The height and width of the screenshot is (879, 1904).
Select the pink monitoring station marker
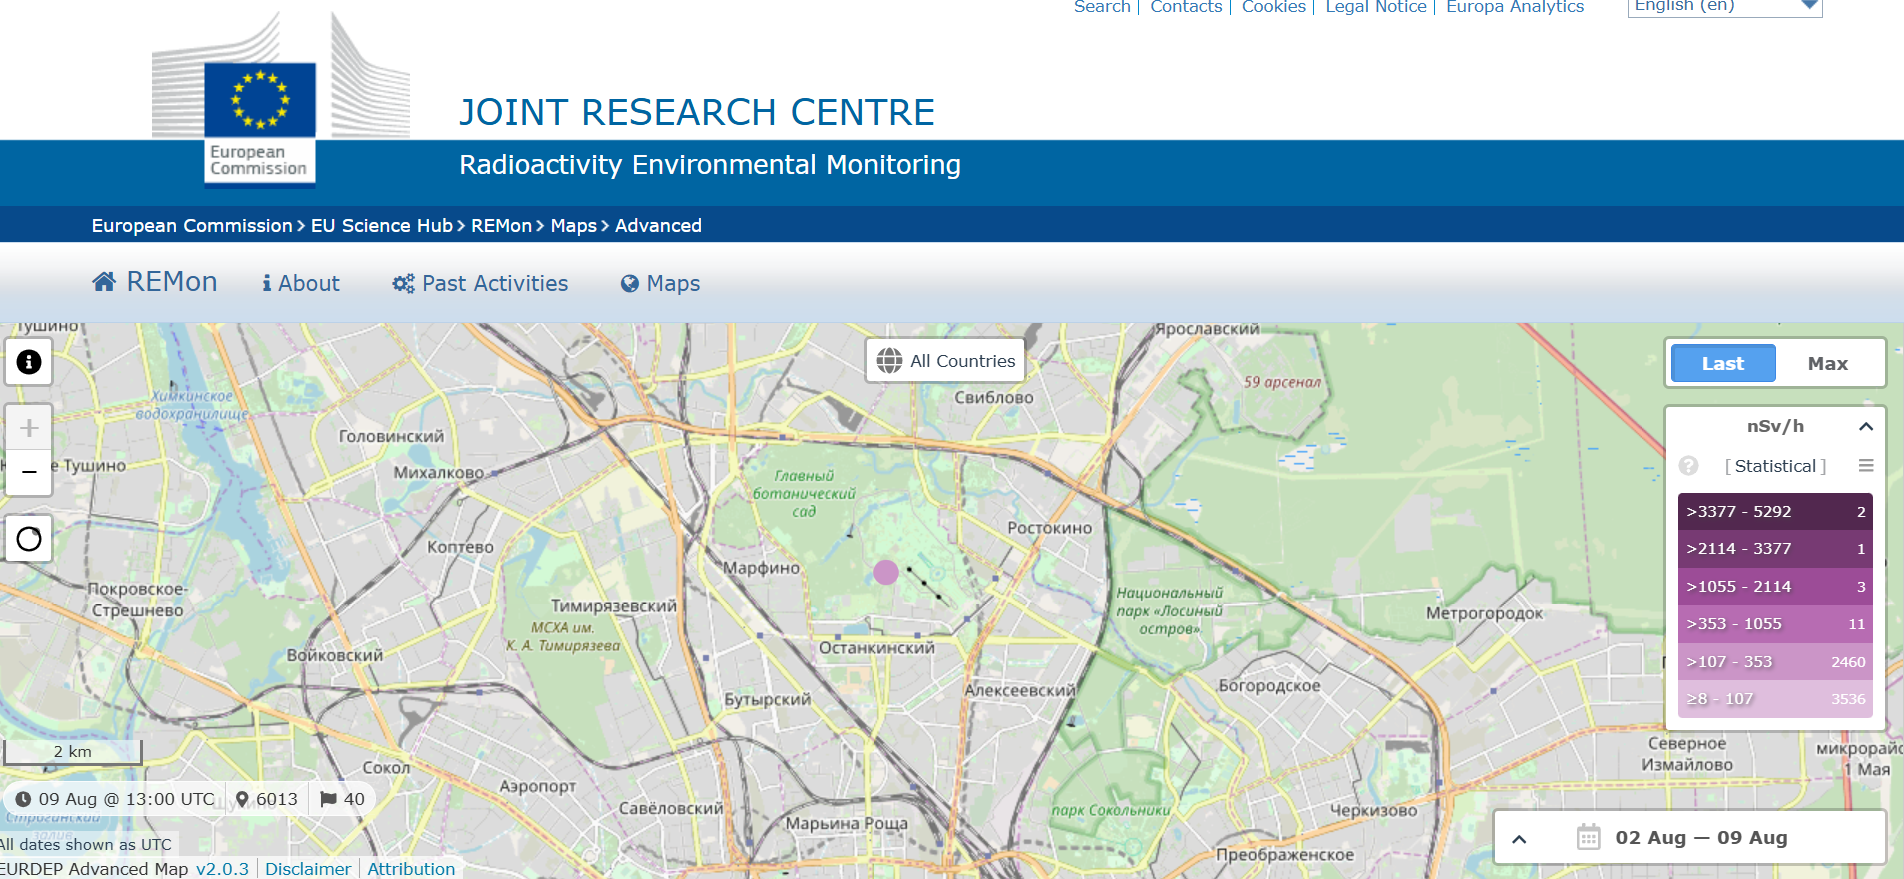(886, 572)
